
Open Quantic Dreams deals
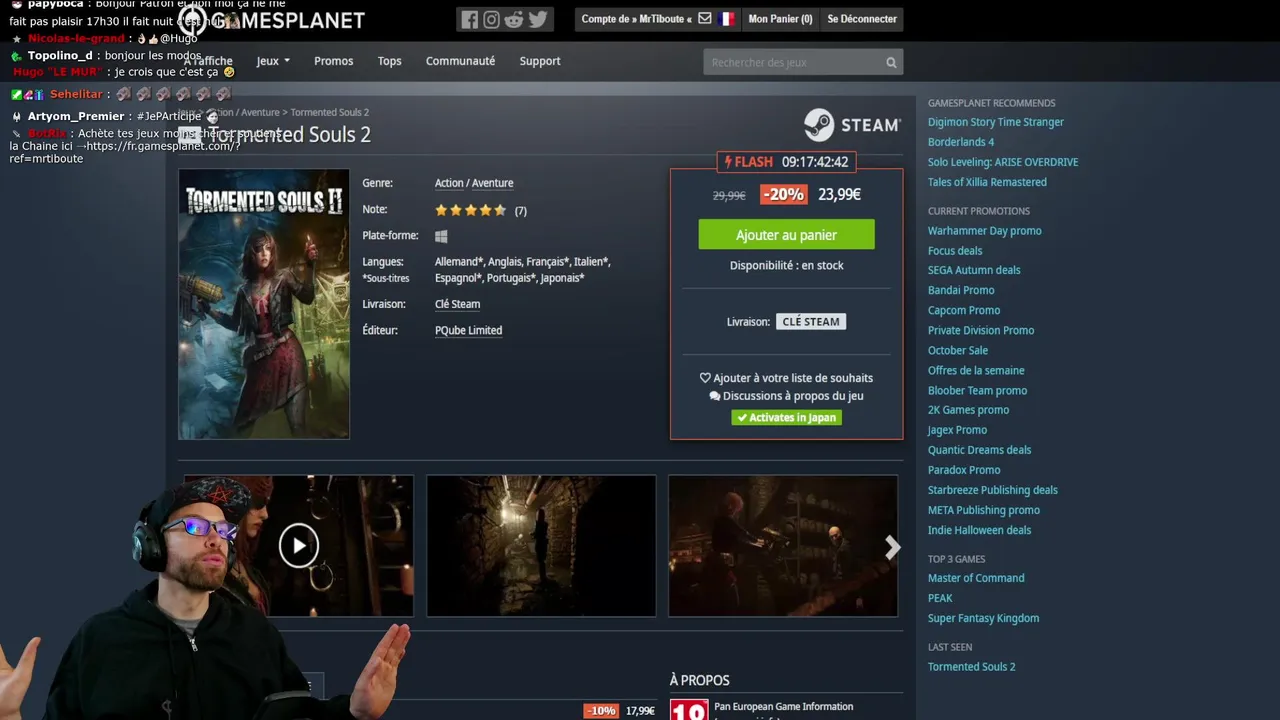979,450
